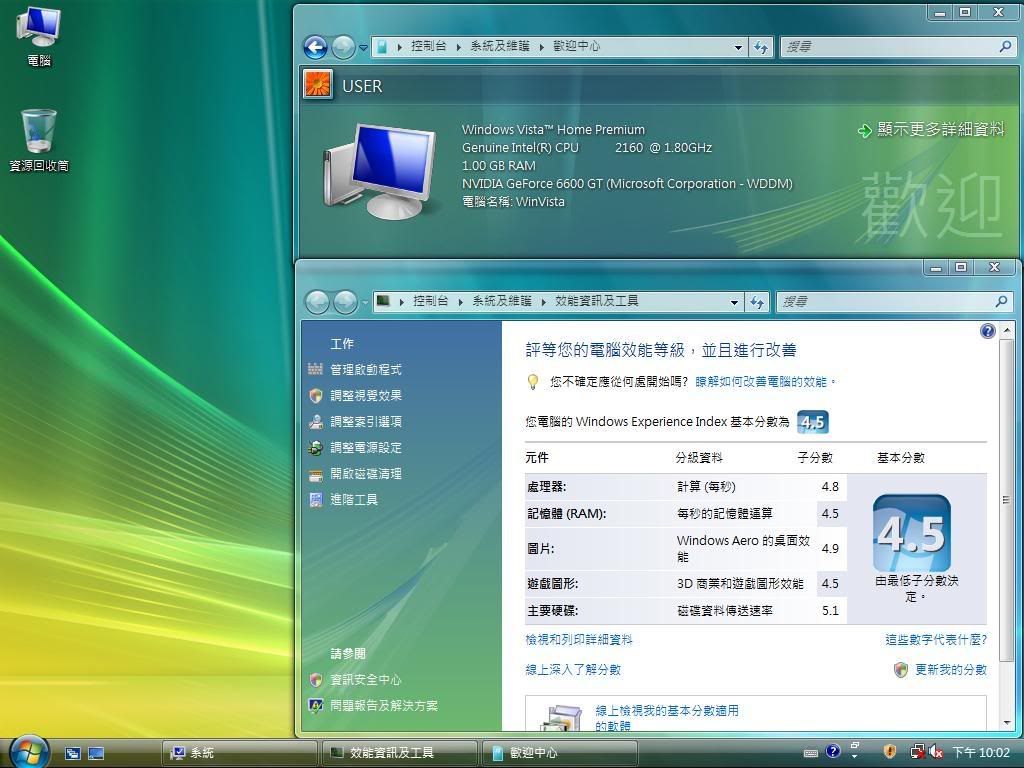Expand arrow after 控制台 in 效能資訊及工具 breadcrumb
The width and height of the screenshot is (1024, 768).
460,302
